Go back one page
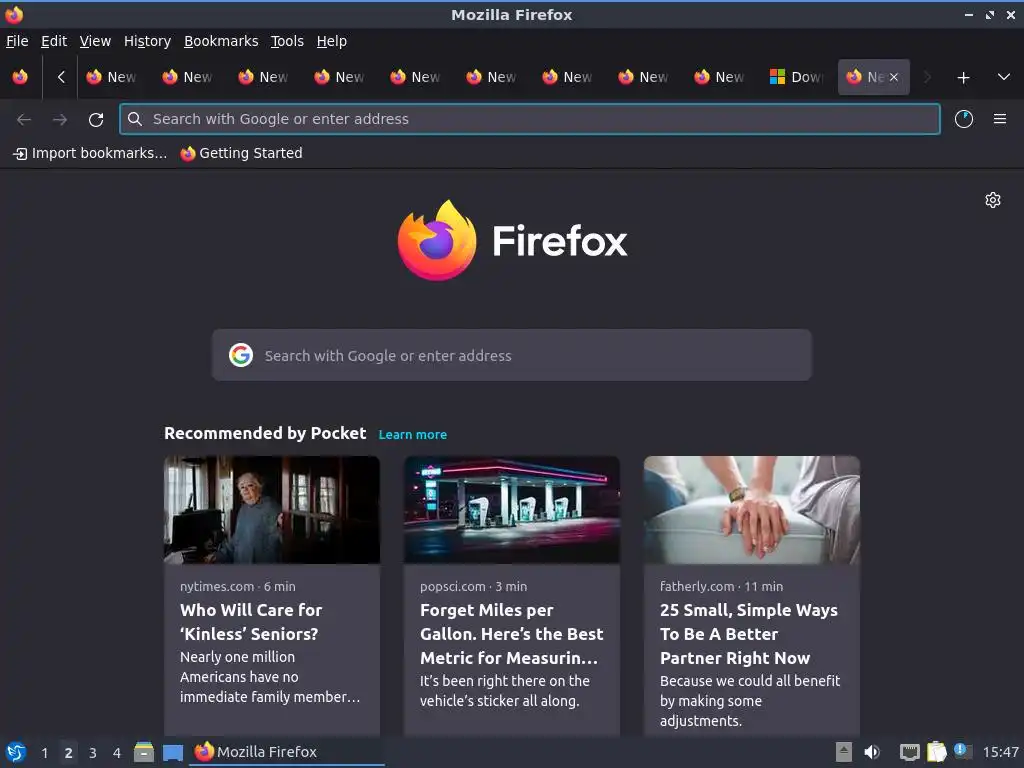The height and width of the screenshot is (768, 1024). (24, 120)
